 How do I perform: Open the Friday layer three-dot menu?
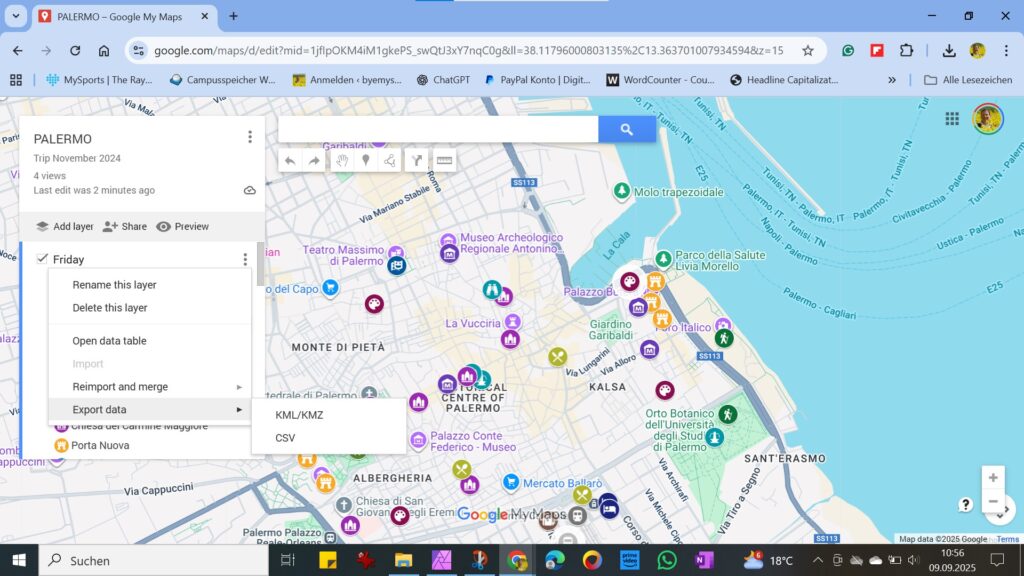tap(245, 260)
